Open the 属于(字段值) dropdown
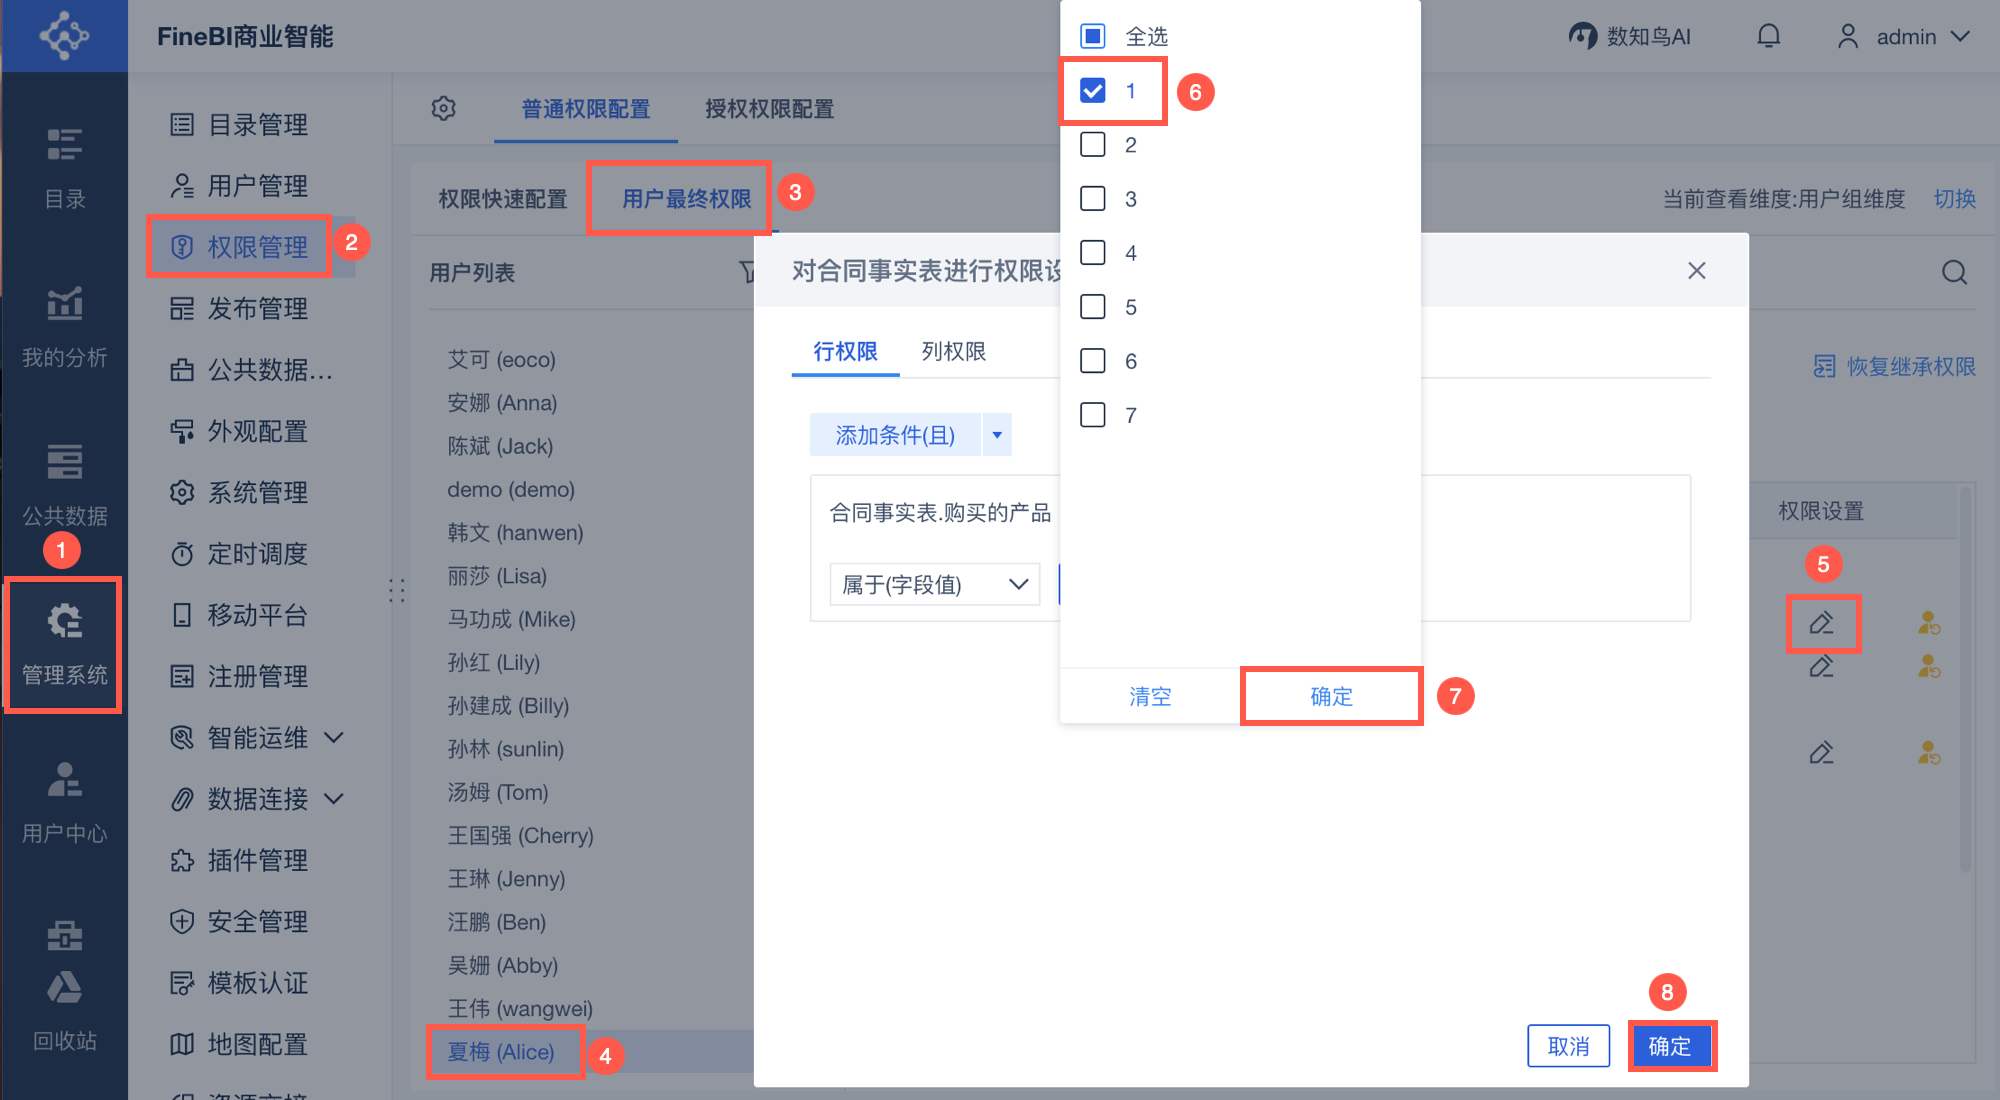Screen dimensions: 2000x1100 [934, 584]
